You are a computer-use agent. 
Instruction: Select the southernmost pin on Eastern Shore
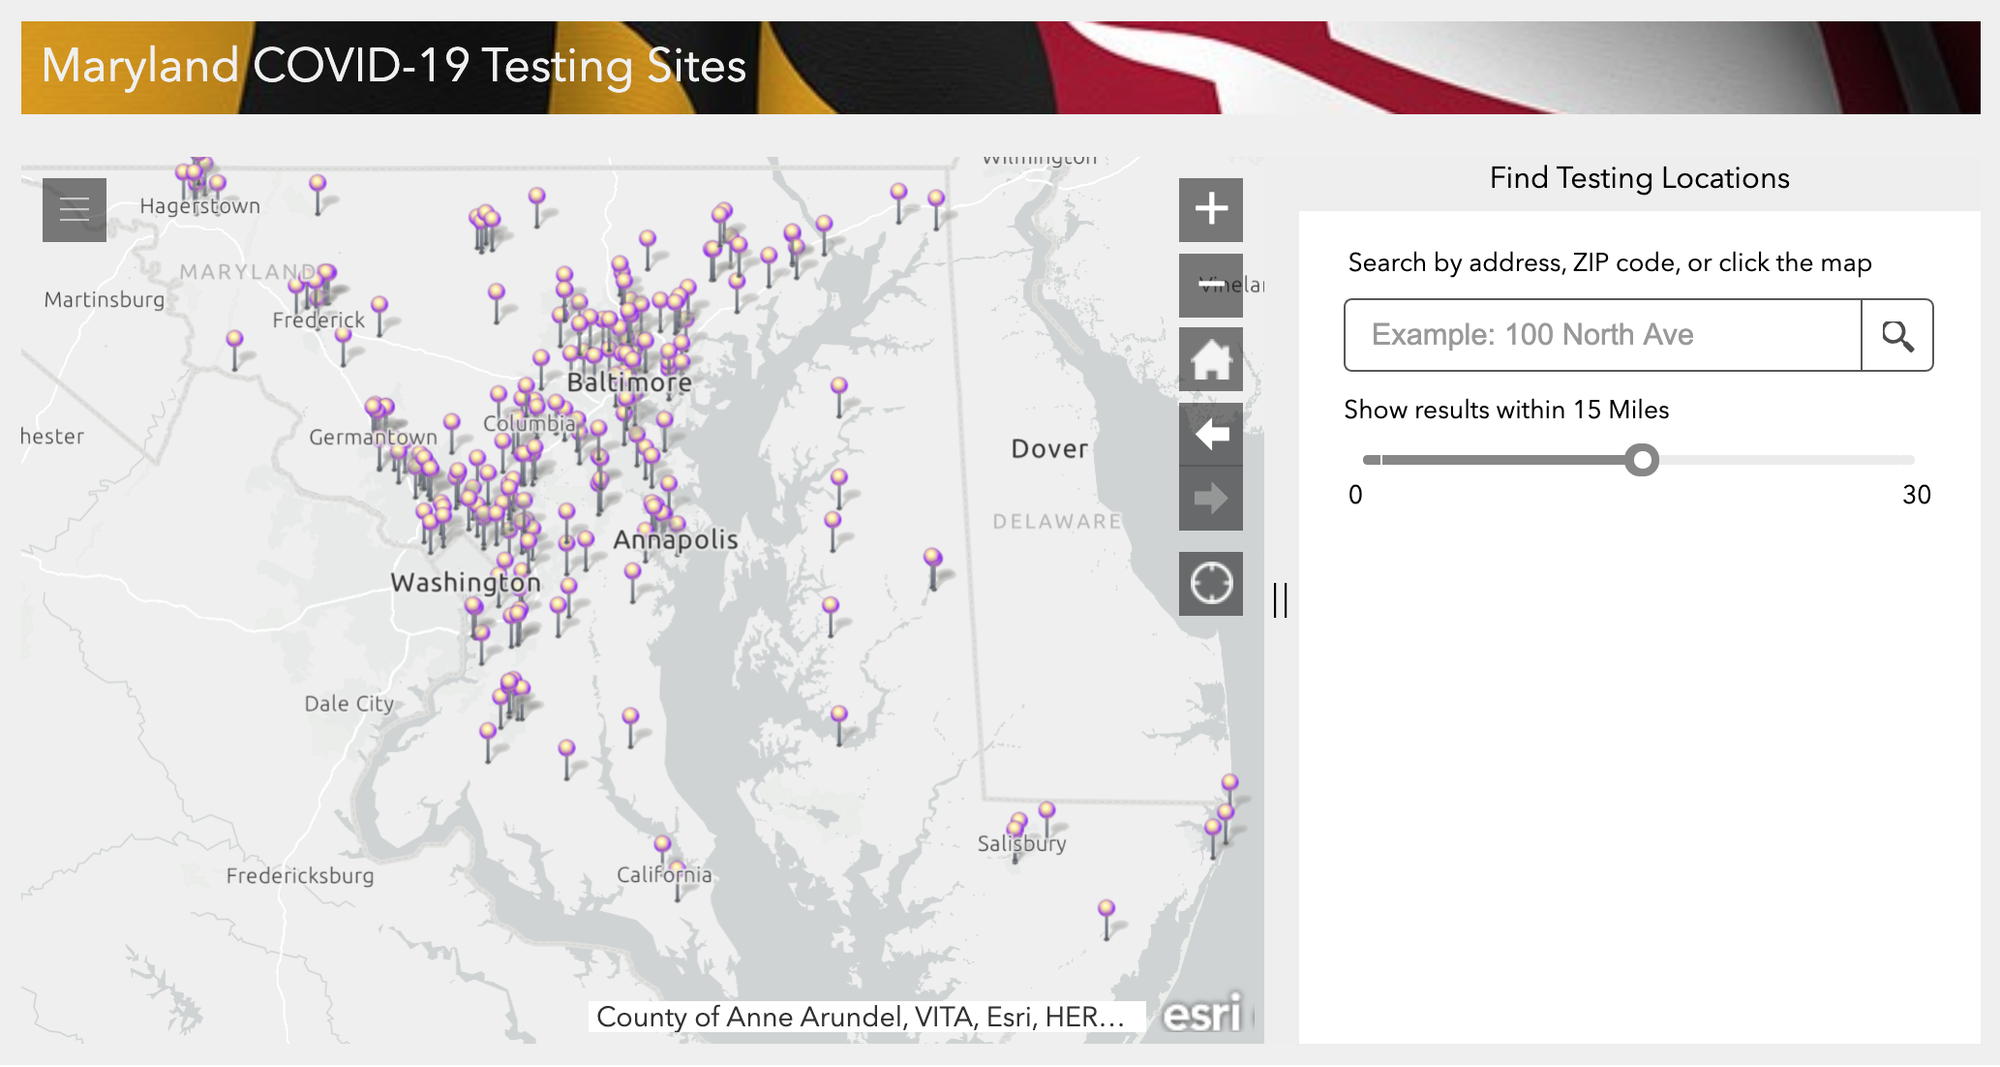tap(1106, 909)
